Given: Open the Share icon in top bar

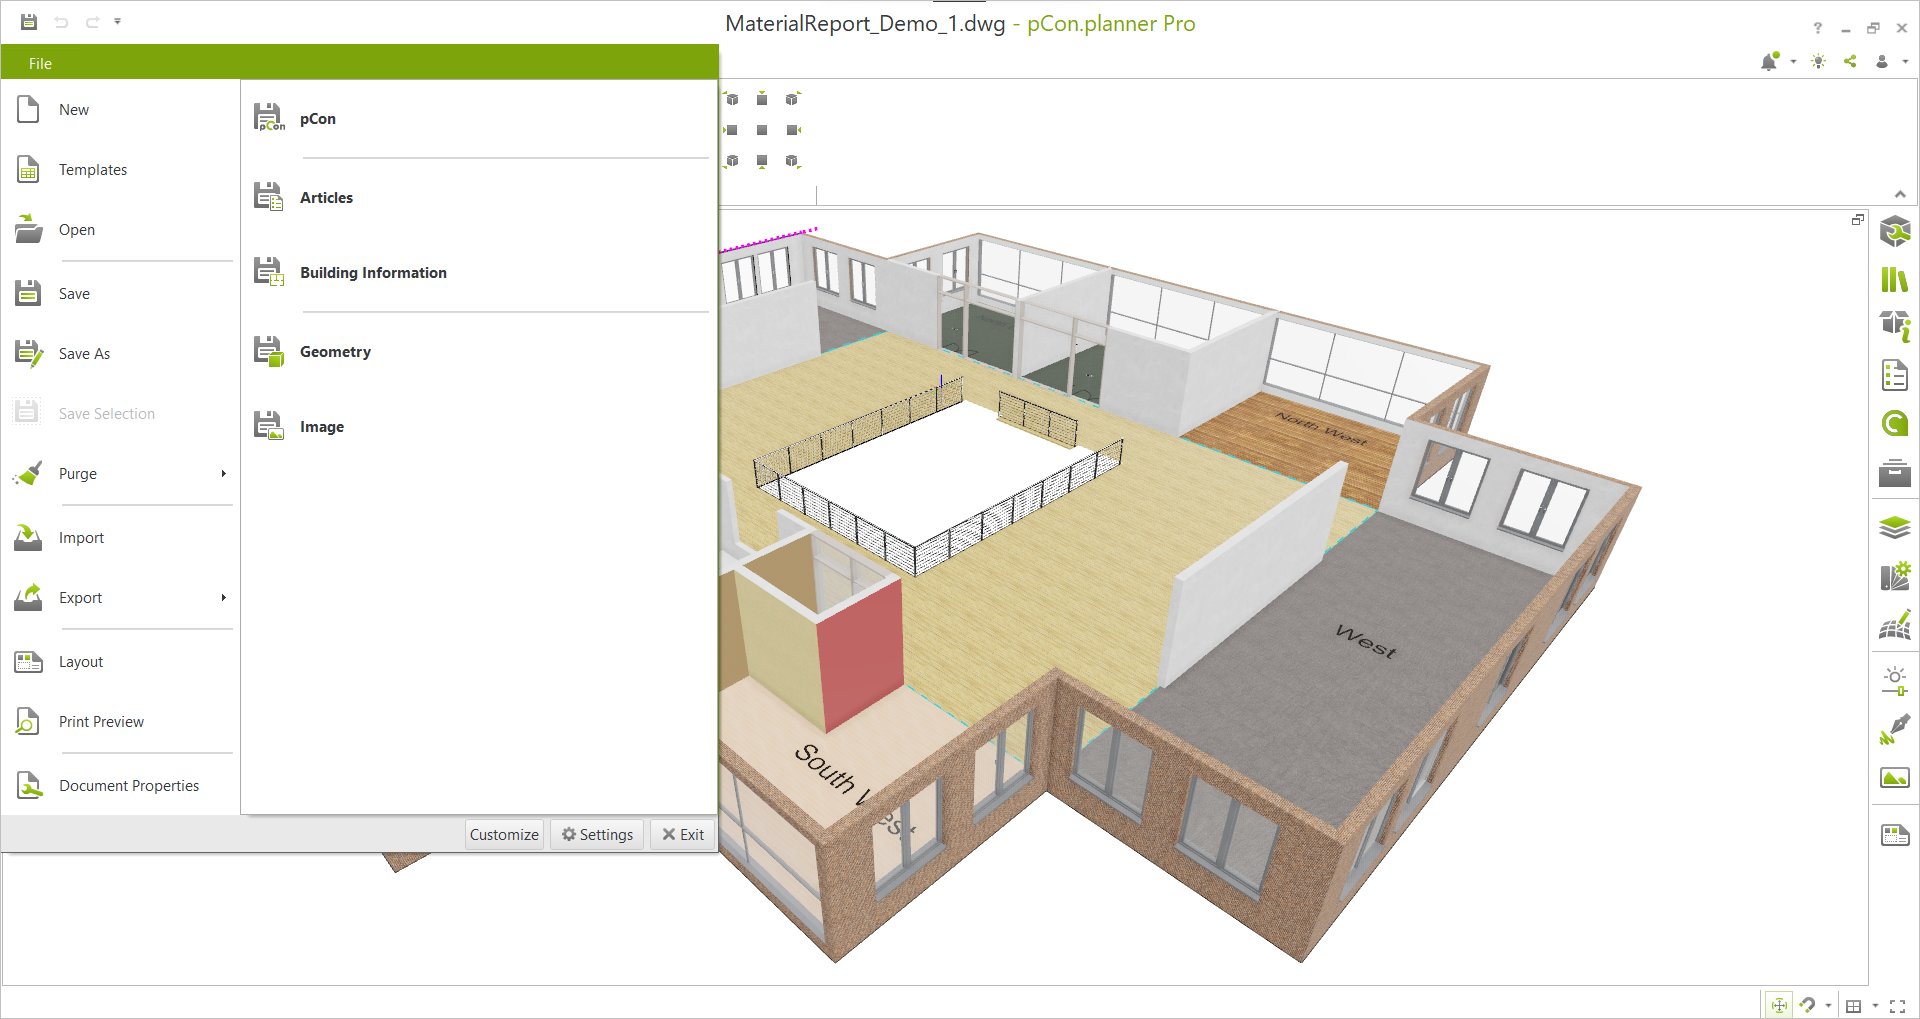Looking at the screenshot, I should (1850, 61).
